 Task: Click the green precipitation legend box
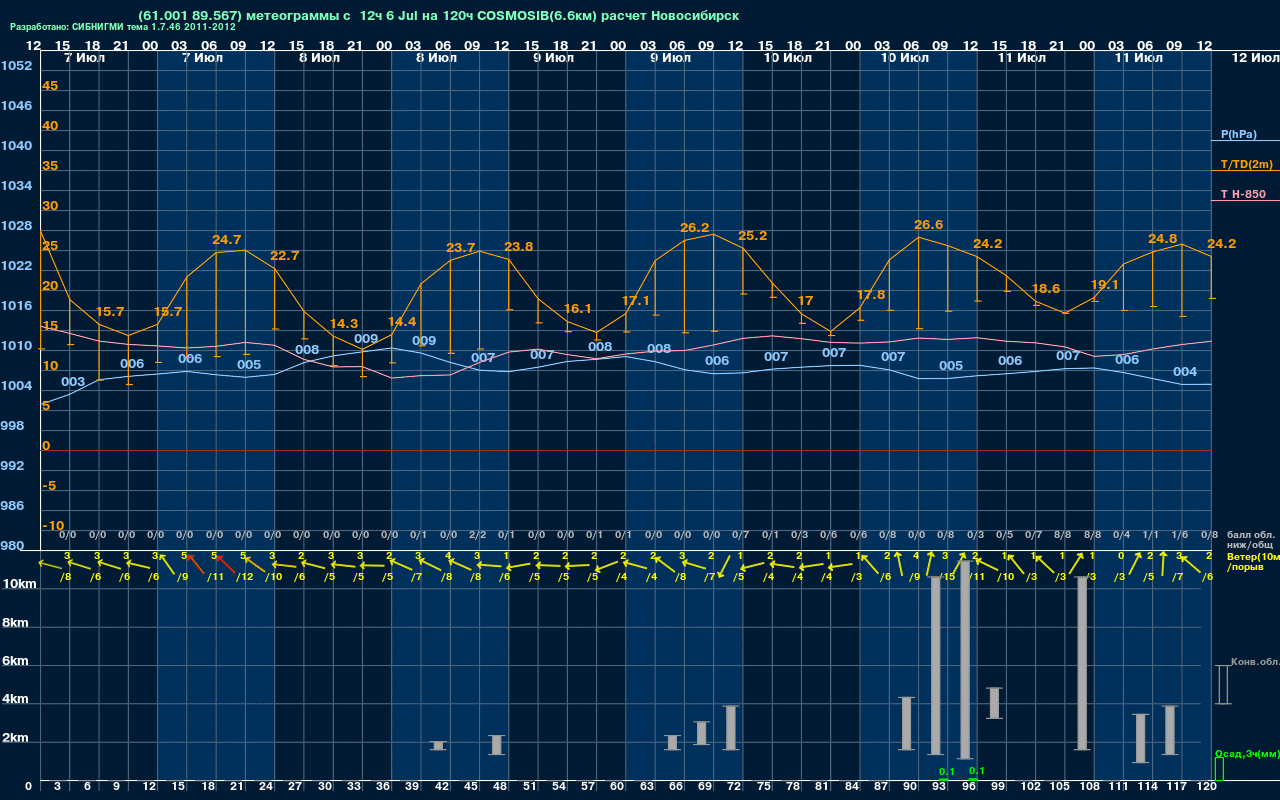[x=1218, y=770]
